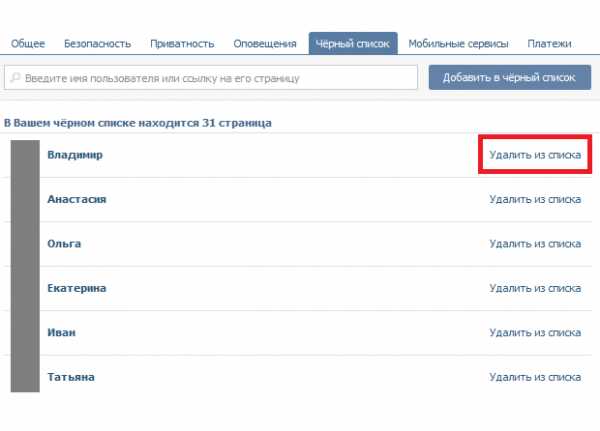Open the Мобильные сервисы tab

coord(458,44)
